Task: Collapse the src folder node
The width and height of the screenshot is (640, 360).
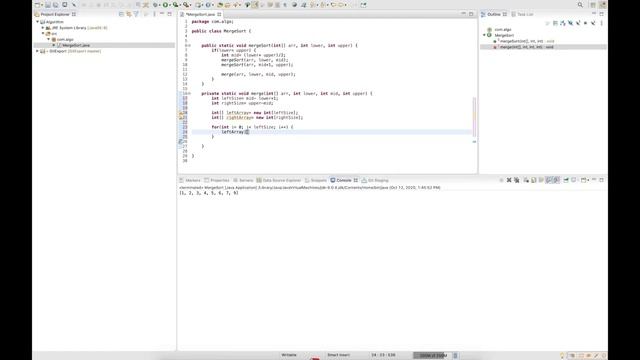Action: [x=43, y=33]
